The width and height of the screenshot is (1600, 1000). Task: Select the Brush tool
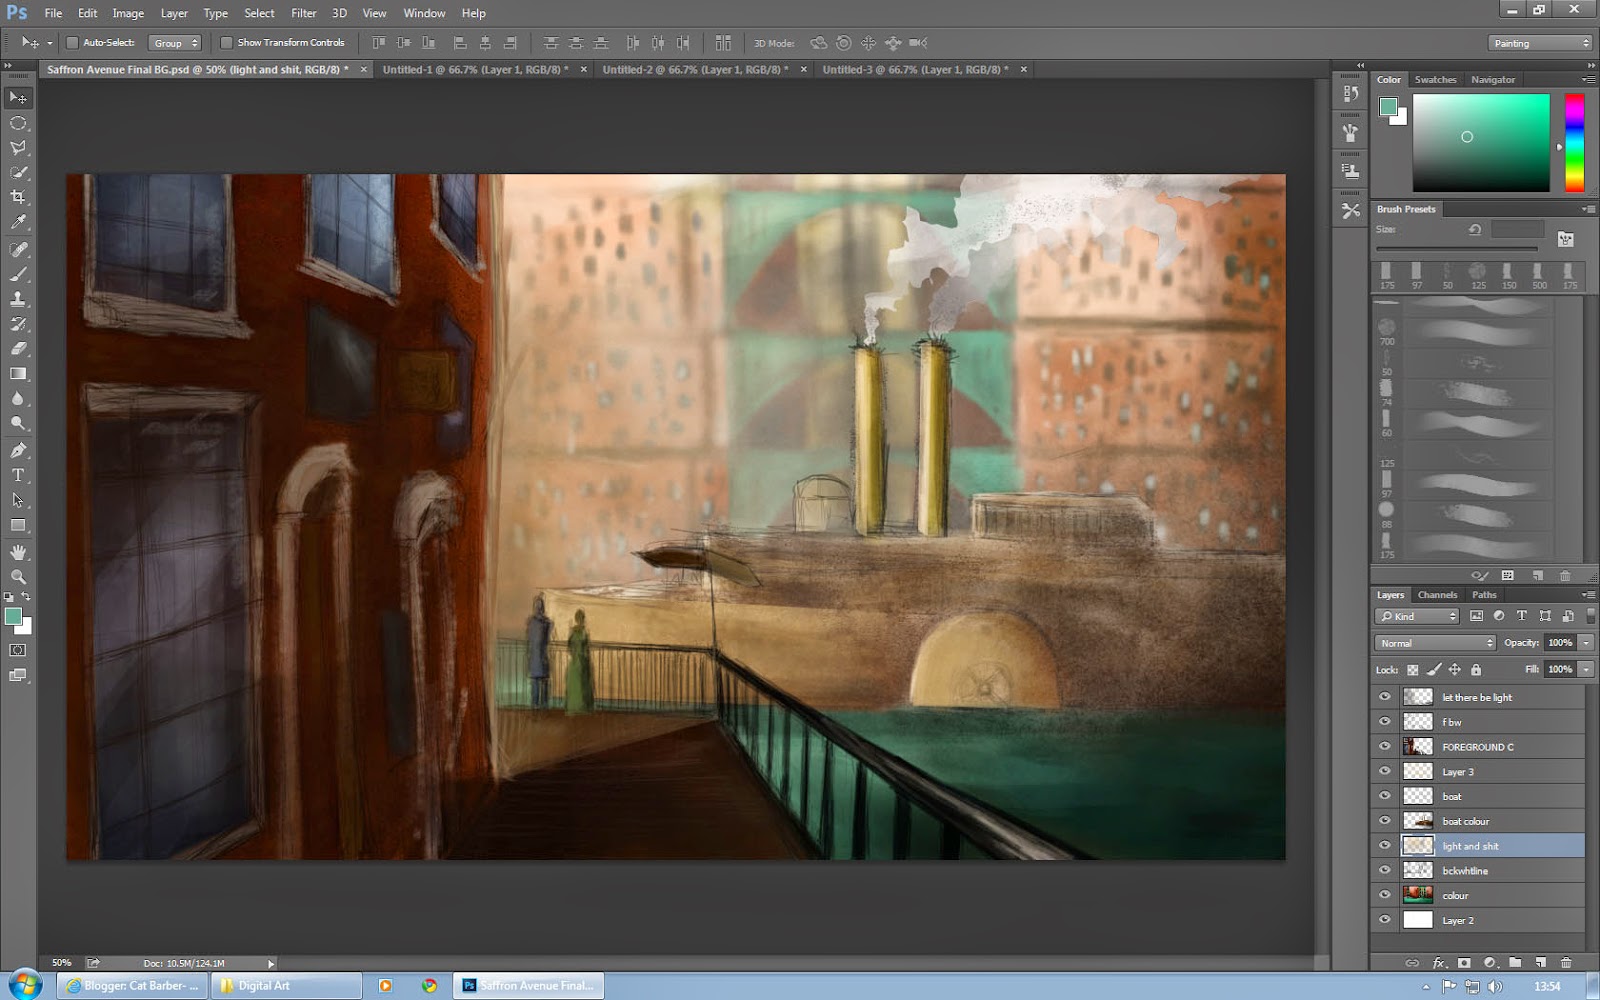click(18, 274)
